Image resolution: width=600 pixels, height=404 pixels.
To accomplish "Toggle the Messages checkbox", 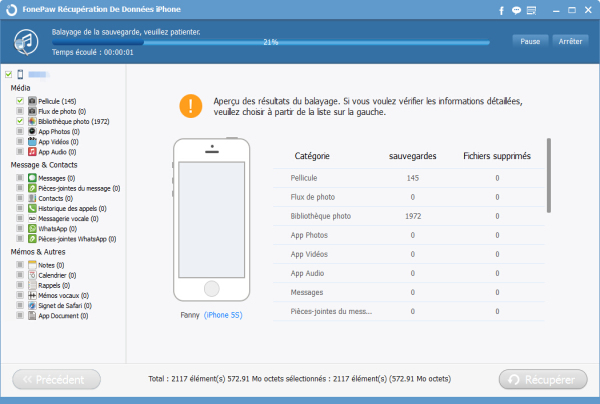I will click(x=20, y=178).
